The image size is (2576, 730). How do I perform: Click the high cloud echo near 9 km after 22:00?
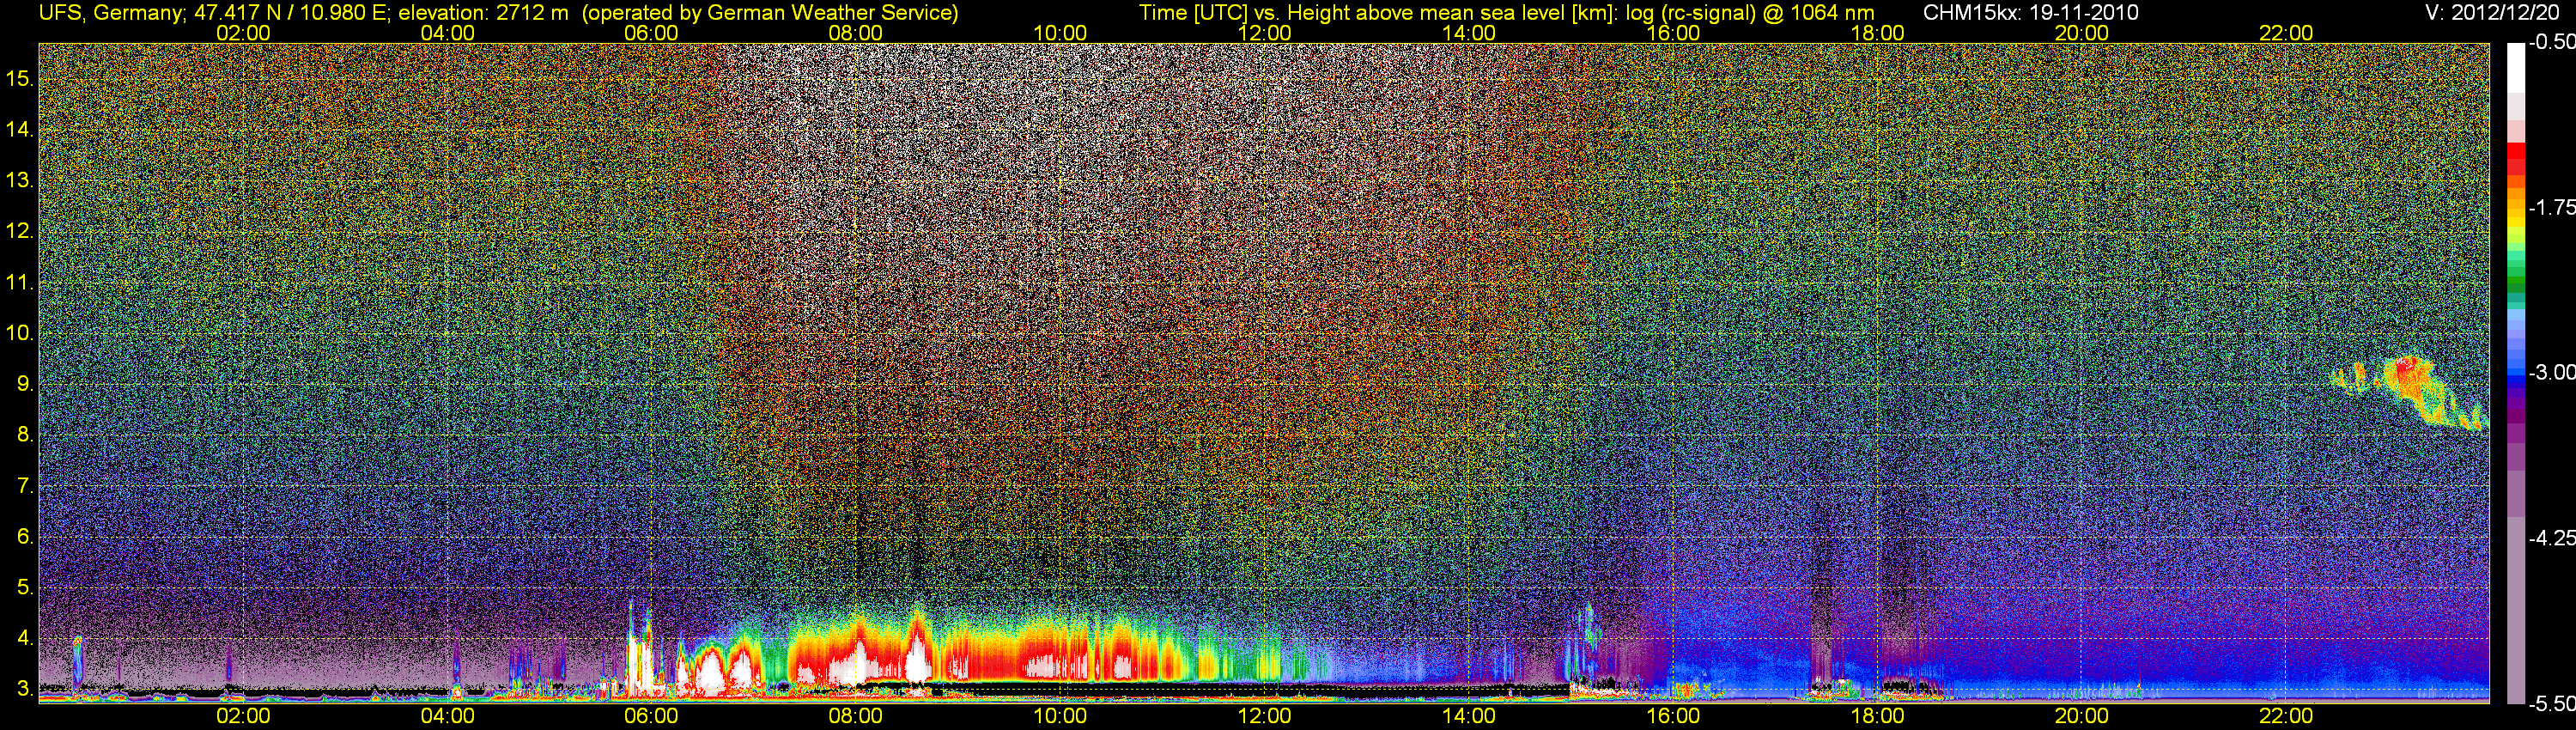coord(2409,392)
